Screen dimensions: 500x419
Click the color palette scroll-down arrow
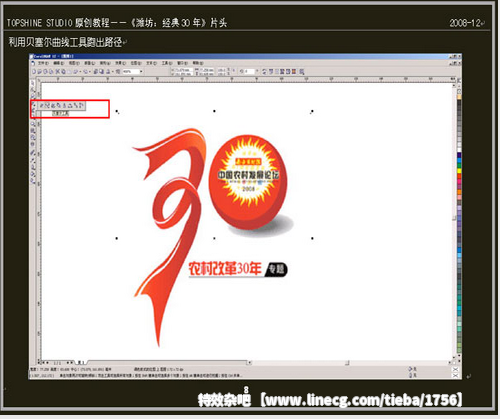(x=459, y=356)
